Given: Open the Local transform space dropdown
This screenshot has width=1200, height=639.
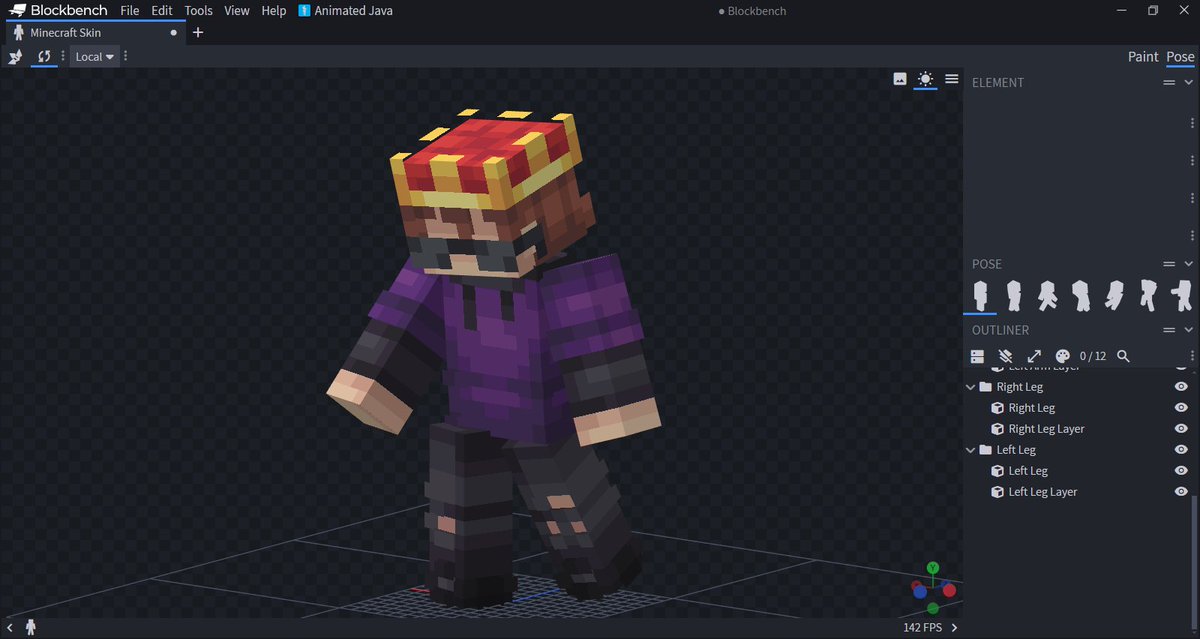Looking at the screenshot, I should (94, 57).
